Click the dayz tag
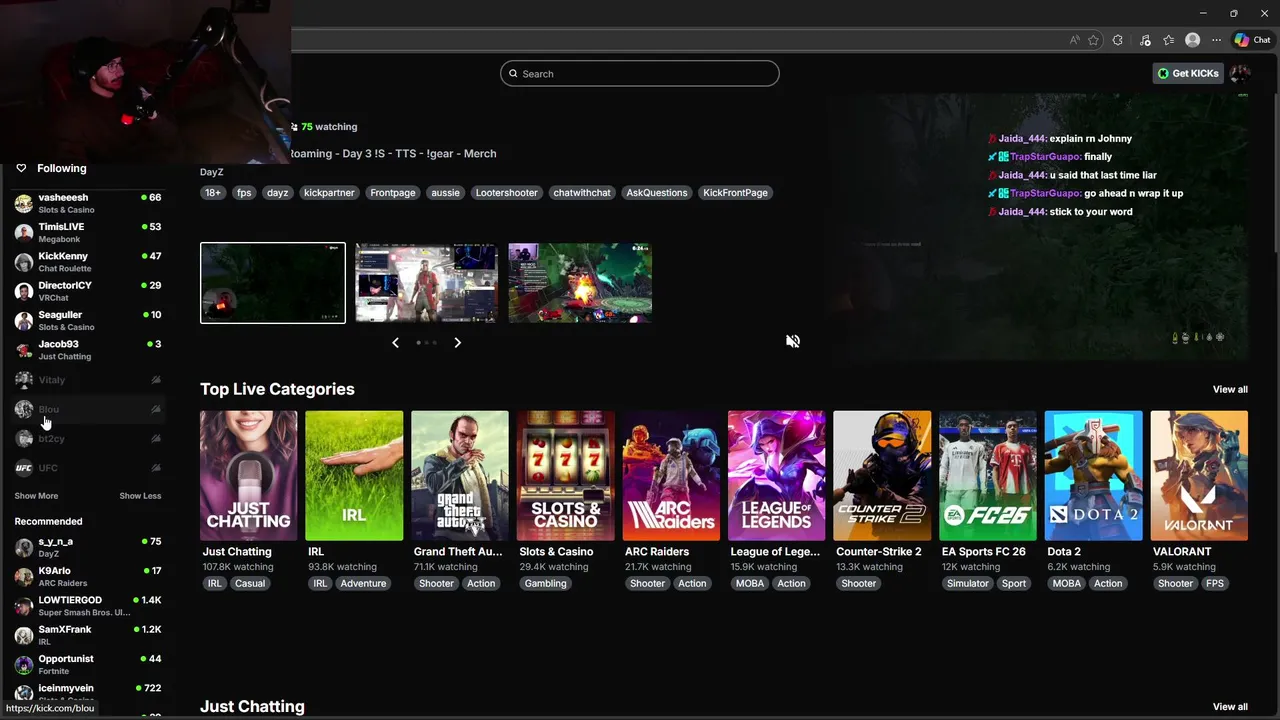 point(277,192)
